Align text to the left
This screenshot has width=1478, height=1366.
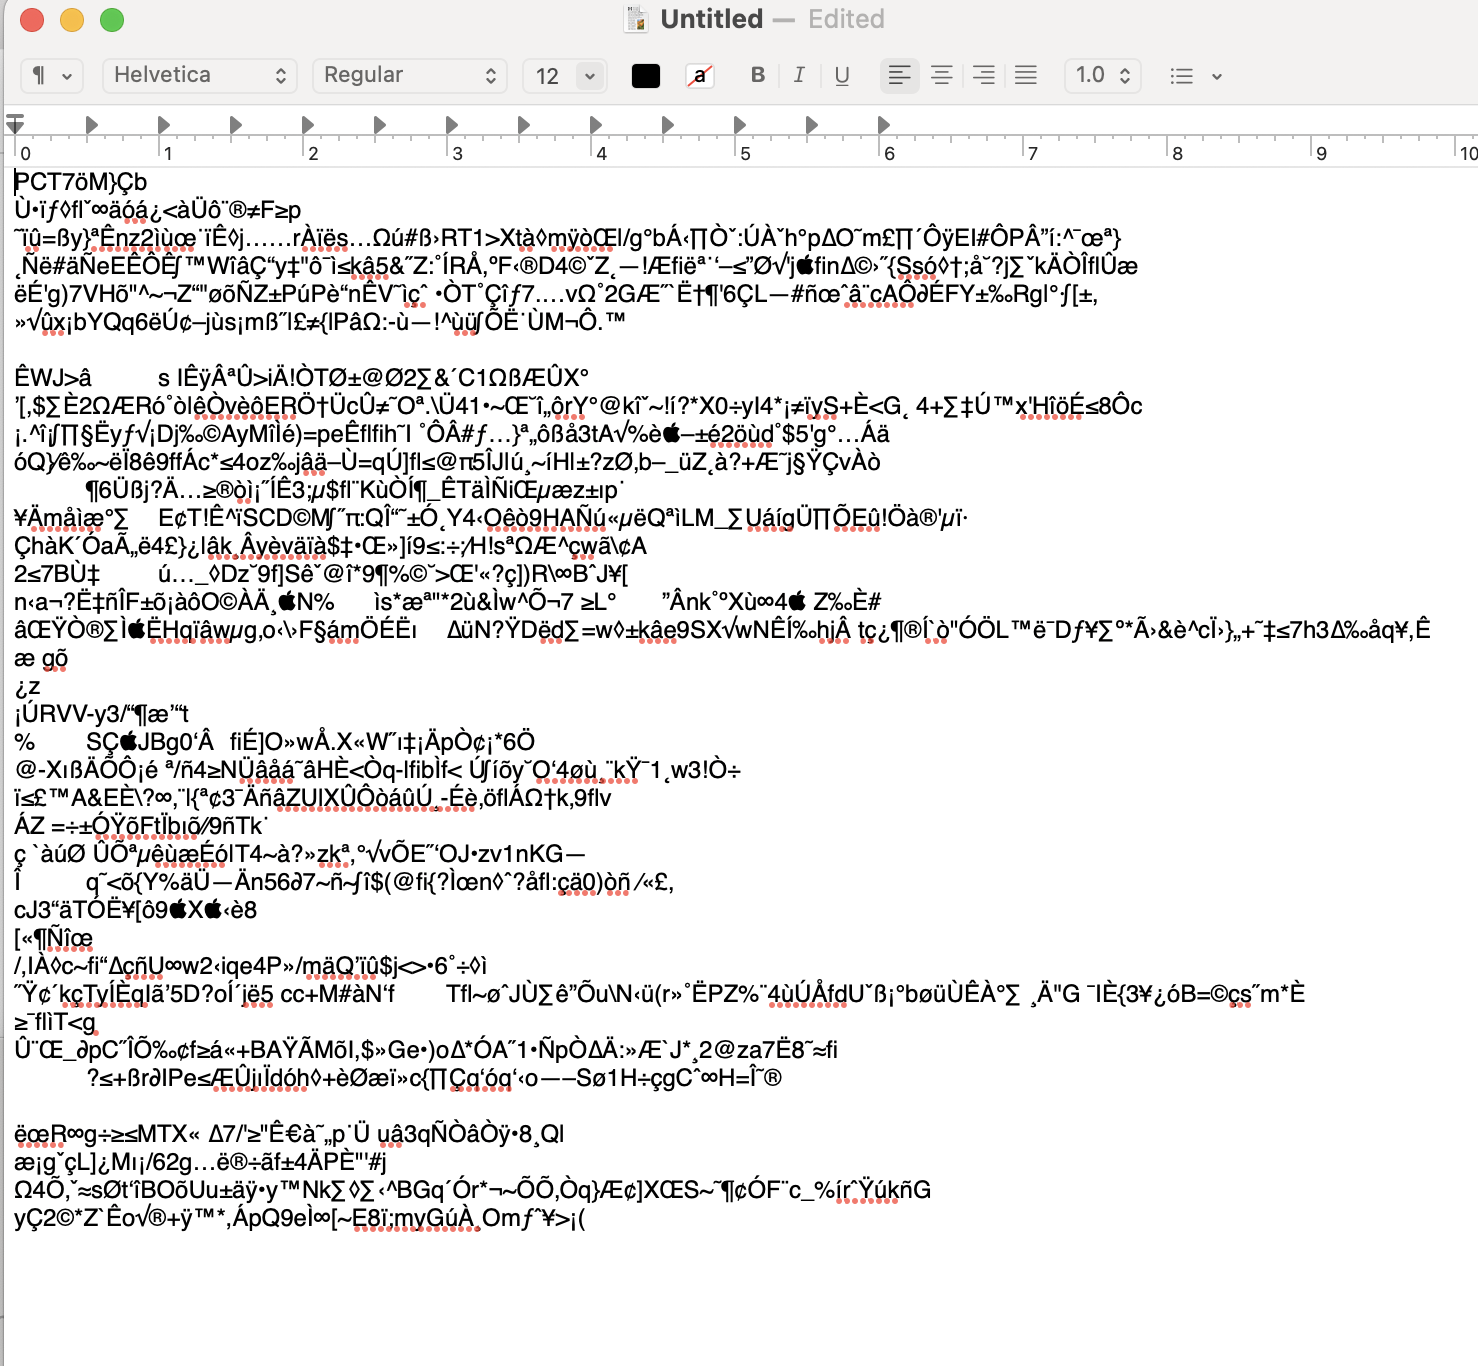coord(900,75)
